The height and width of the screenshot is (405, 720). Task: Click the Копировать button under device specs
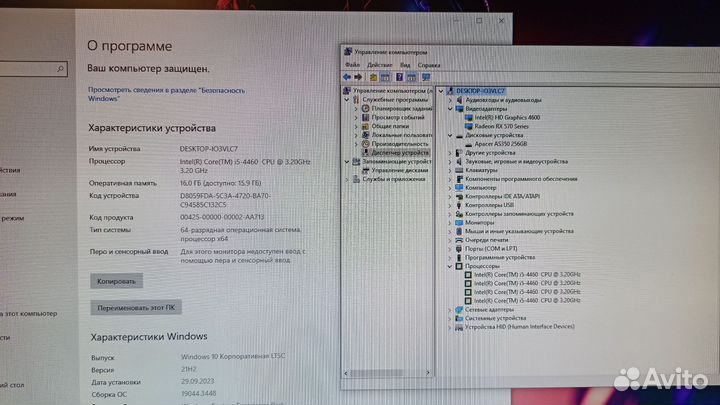pyautogui.click(x=116, y=281)
